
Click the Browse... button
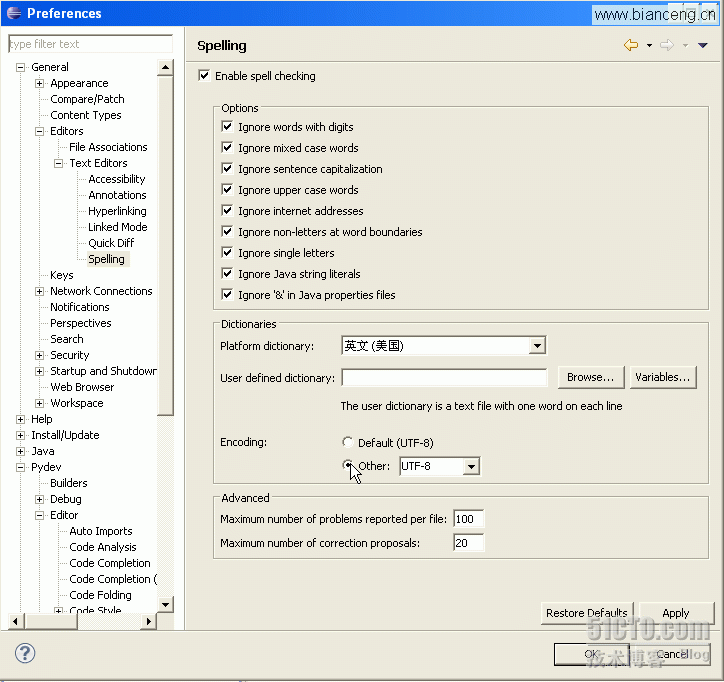(x=591, y=377)
